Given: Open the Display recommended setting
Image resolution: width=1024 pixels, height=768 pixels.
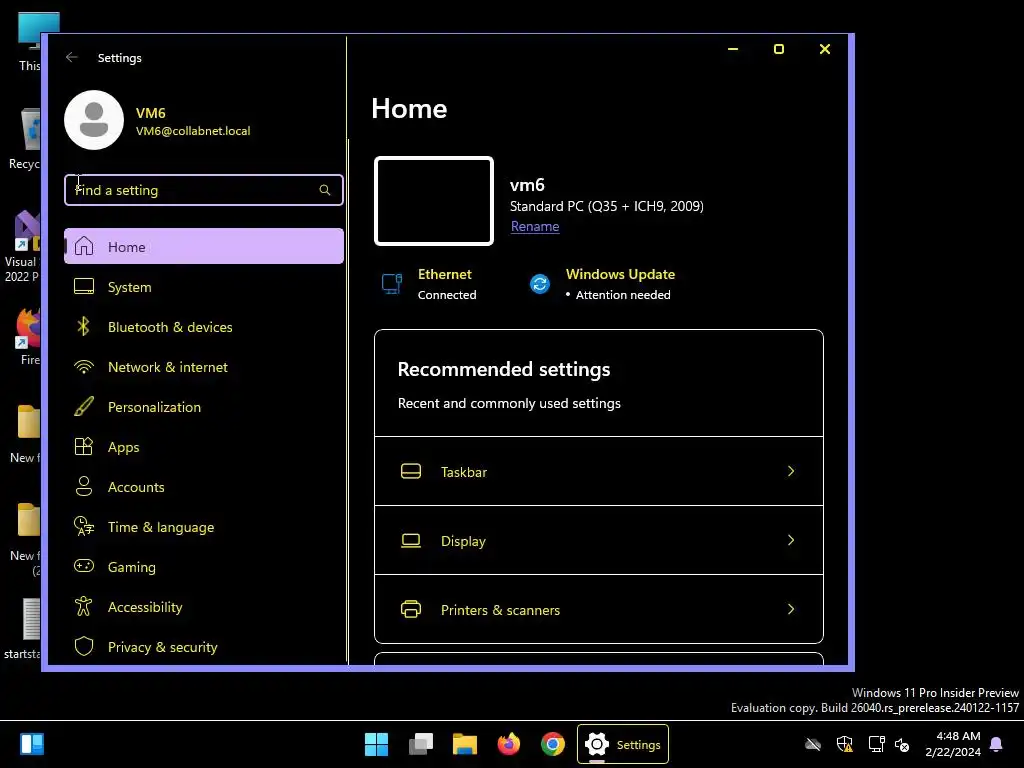Looking at the screenshot, I should click(x=598, y=540).
